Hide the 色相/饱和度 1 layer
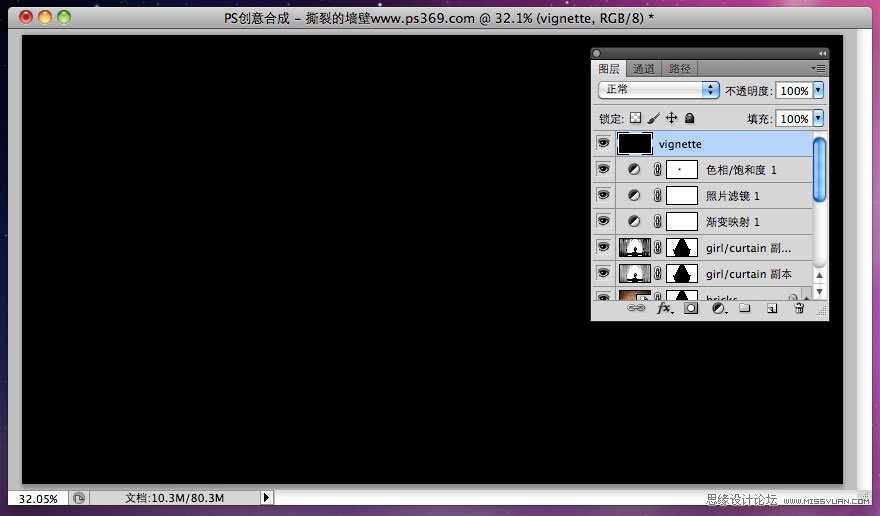The image size is (880, 516). click(603, 169)
